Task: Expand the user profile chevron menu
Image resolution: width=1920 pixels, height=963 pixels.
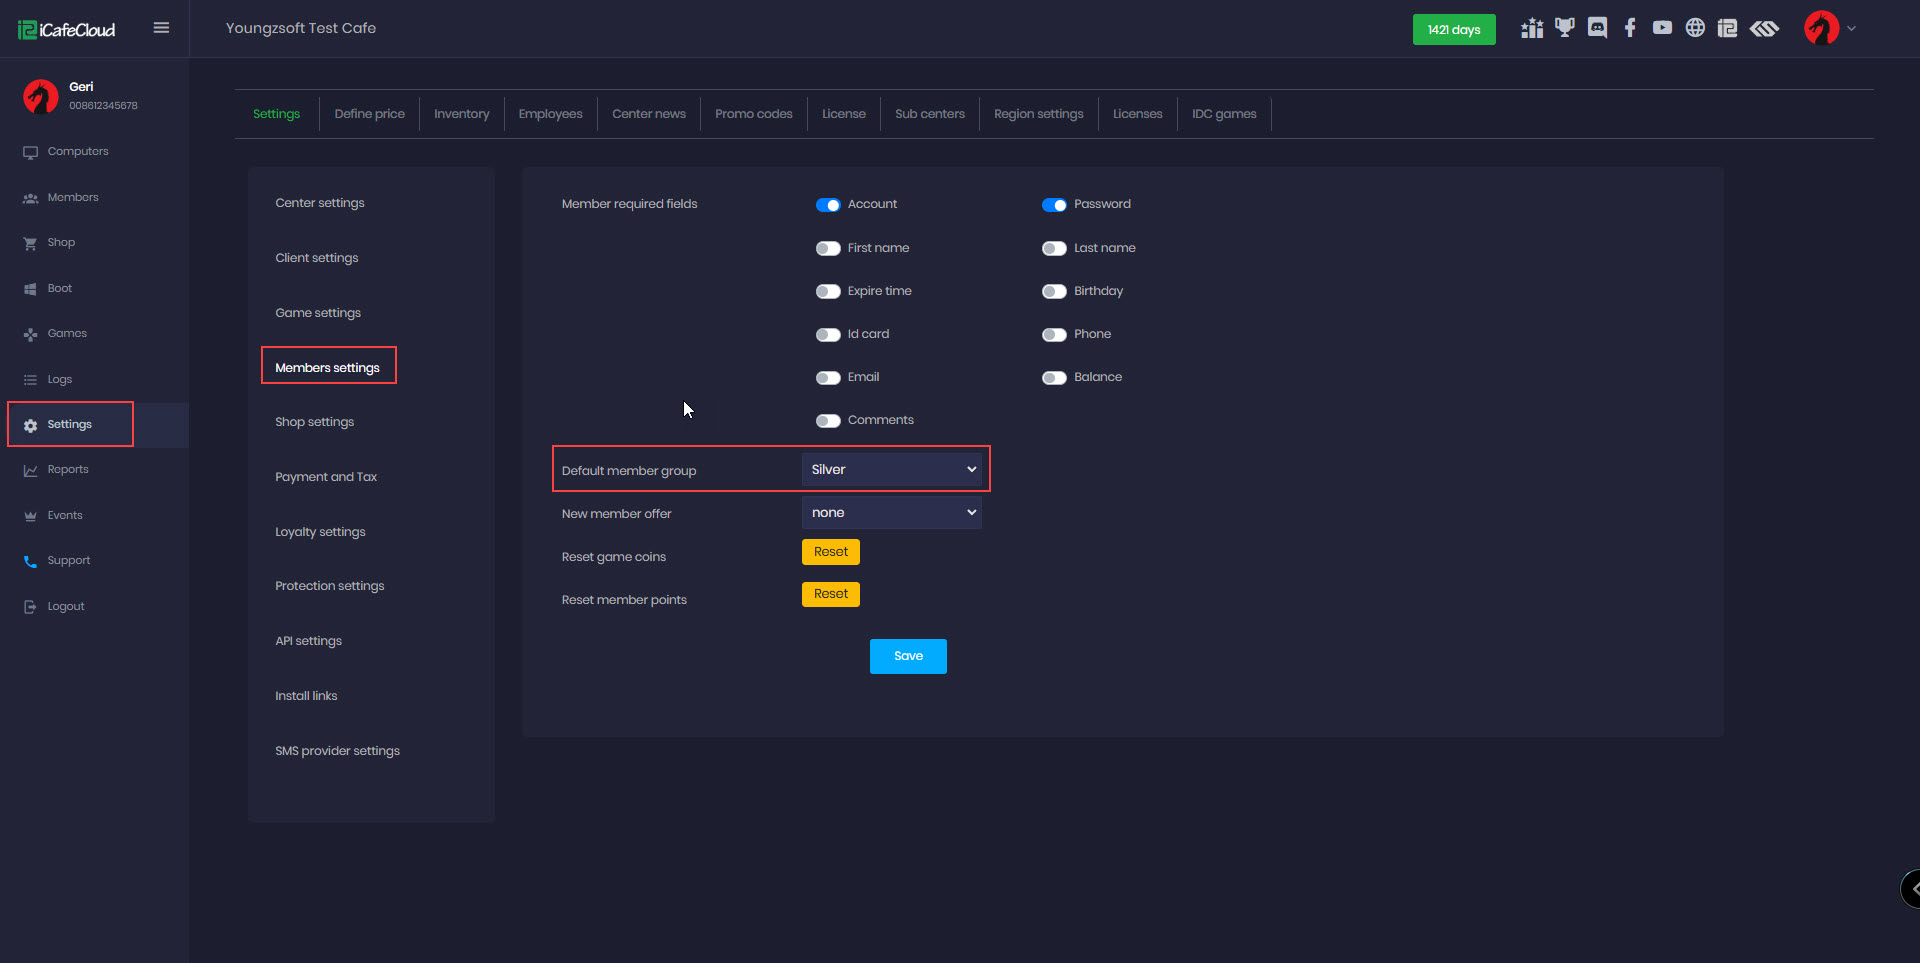Action: point(1851,29)
